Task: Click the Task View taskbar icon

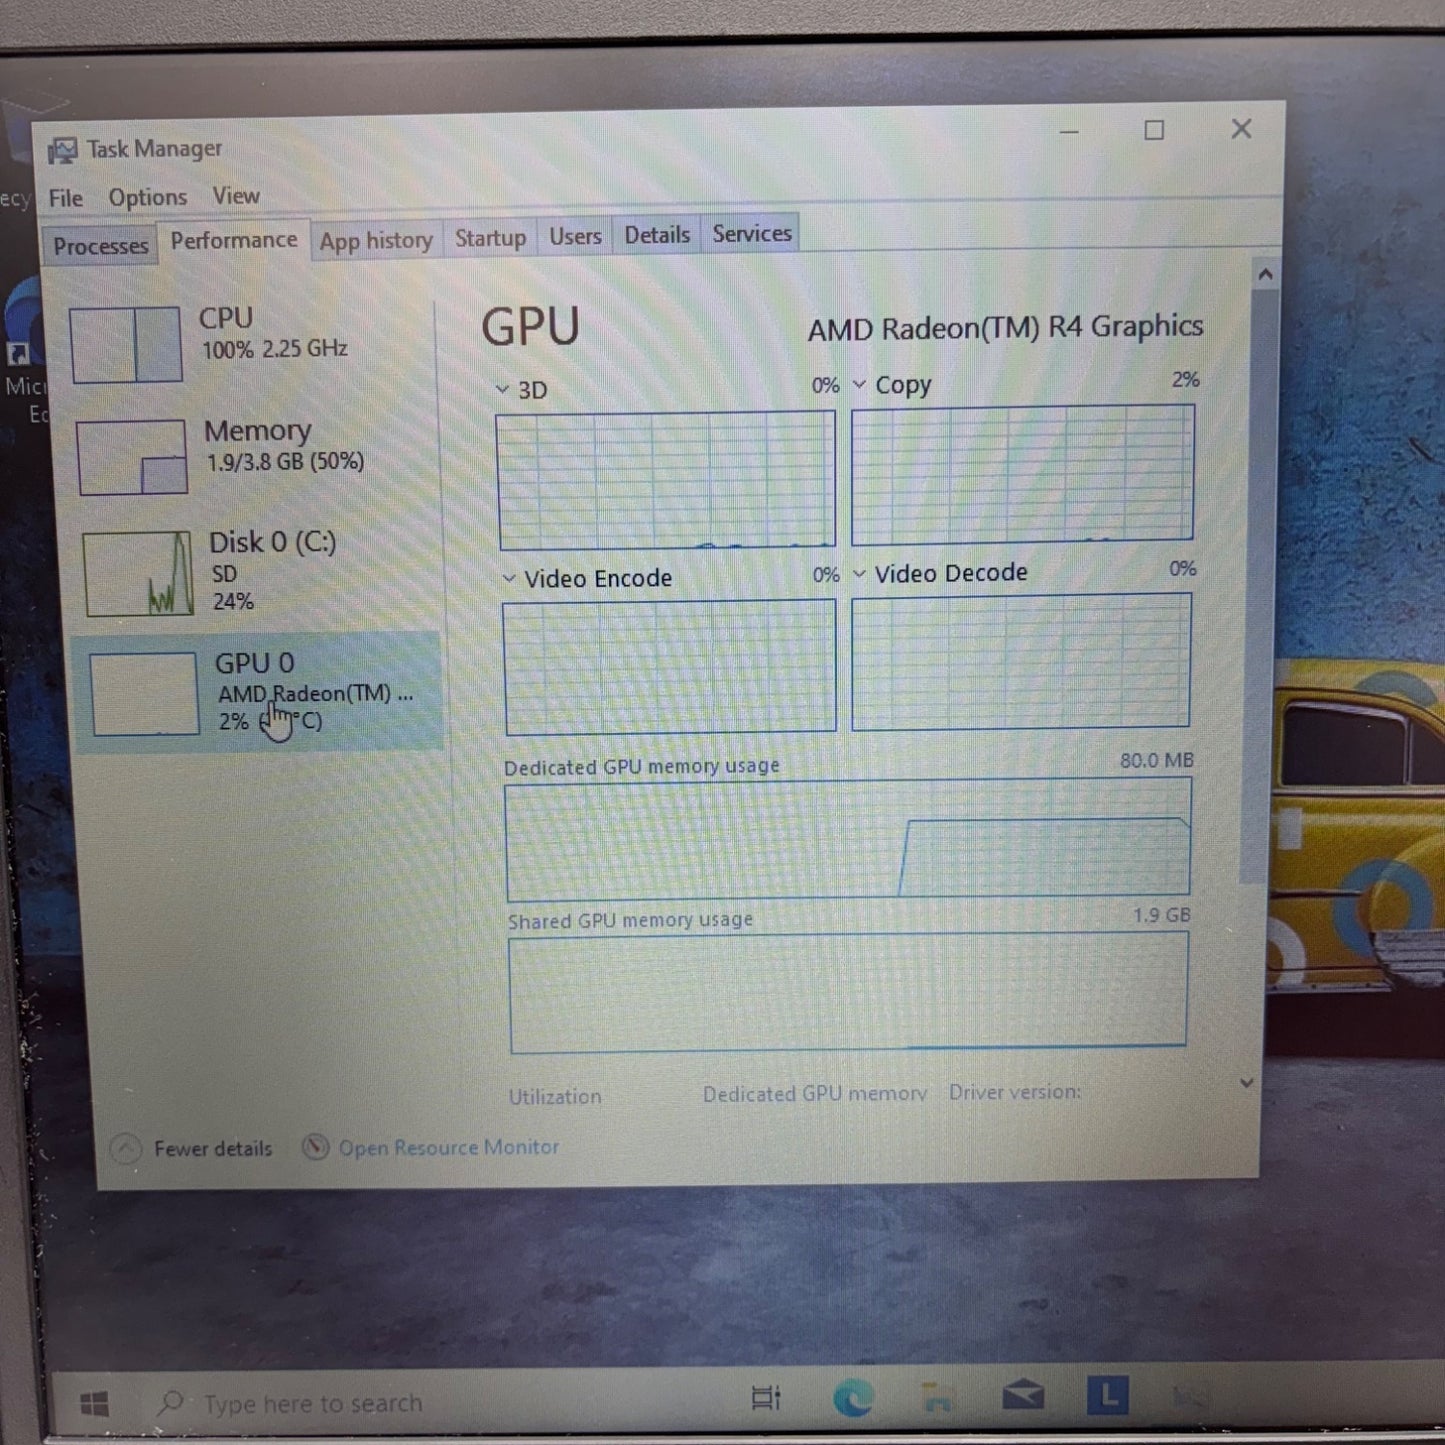Action: coord(766,1398)
